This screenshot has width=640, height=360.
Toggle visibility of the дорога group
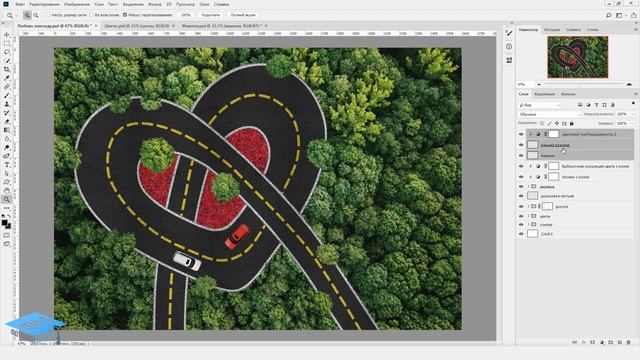tap(521, 207)
